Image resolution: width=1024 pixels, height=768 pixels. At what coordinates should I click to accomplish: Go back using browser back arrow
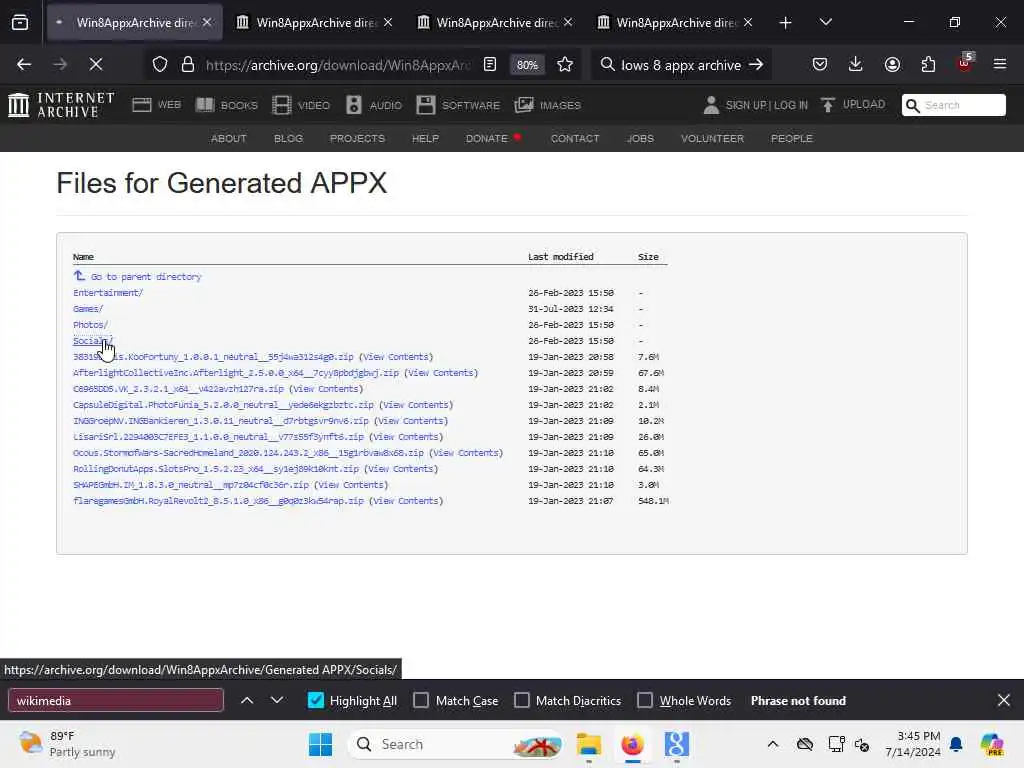(24, 64)
